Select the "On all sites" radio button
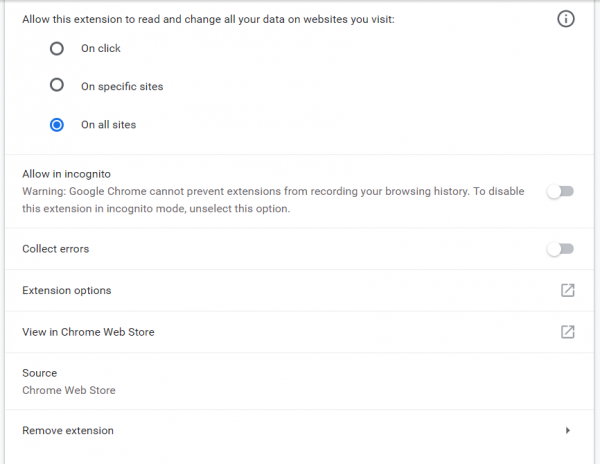 [x=57, y=125]
